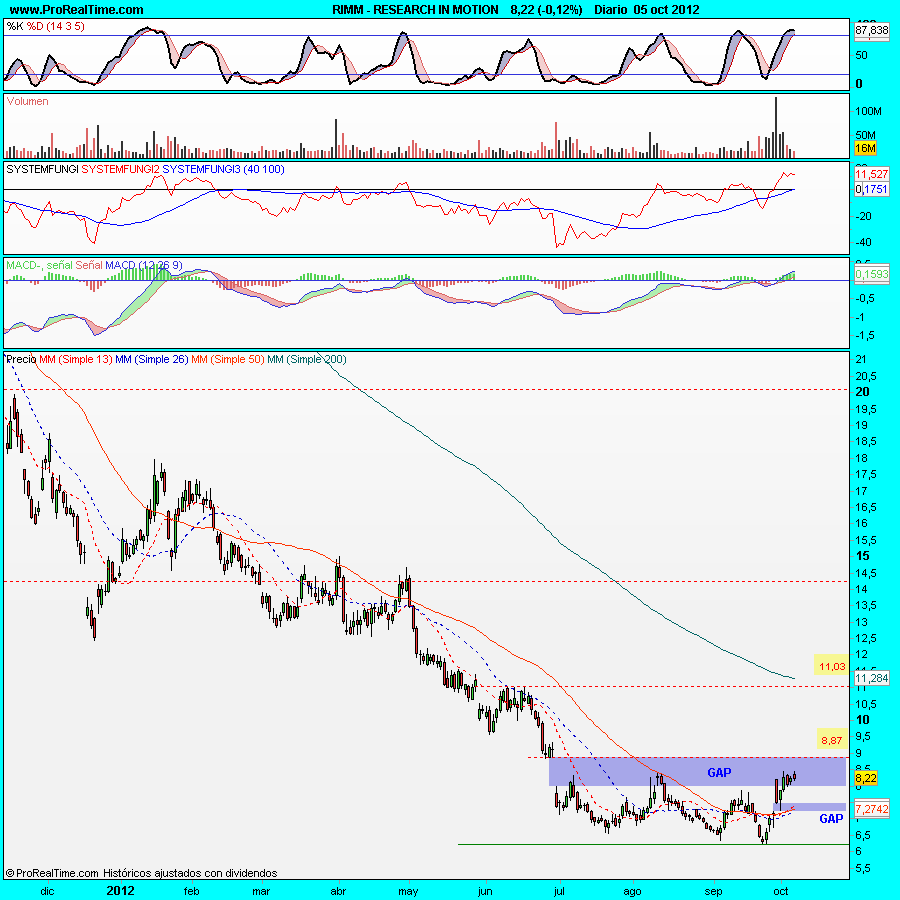
Task: Click the jun month label on date axis
Action: coord(485,891)
